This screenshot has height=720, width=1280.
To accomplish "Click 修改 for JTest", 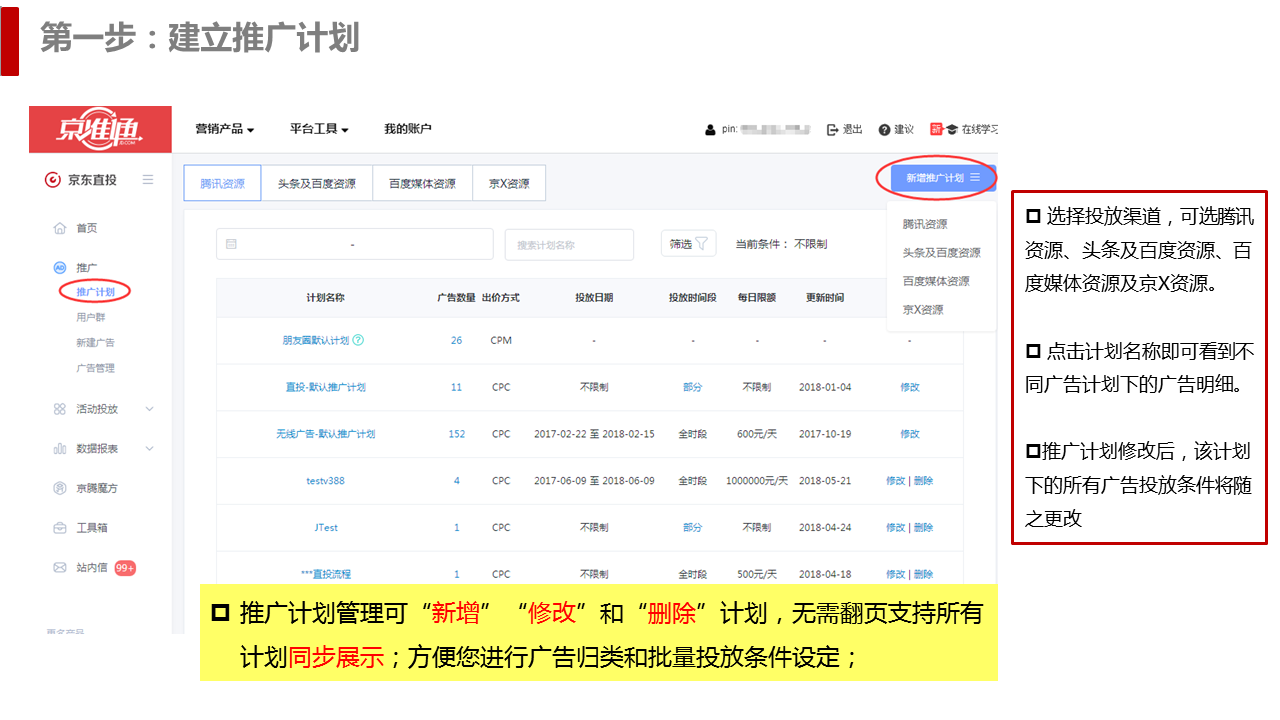I will point(896,528).
